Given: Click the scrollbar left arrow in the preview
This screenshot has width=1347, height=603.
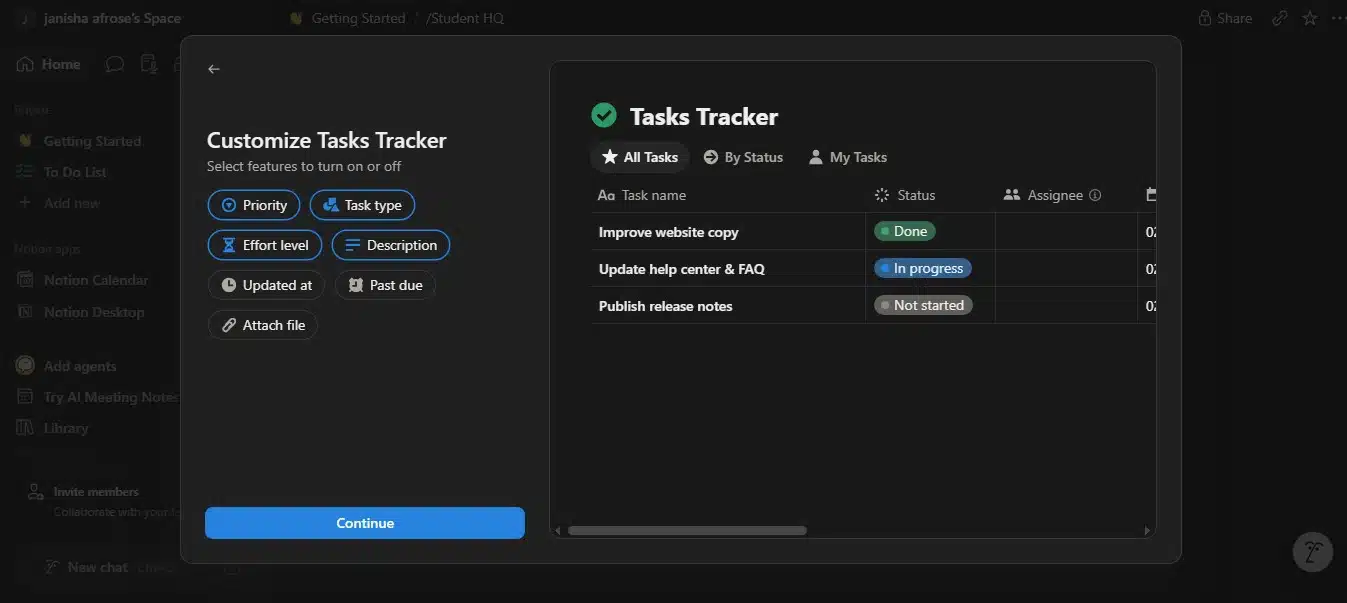Looking at the screenshot, I should click(x=558, y=530).
